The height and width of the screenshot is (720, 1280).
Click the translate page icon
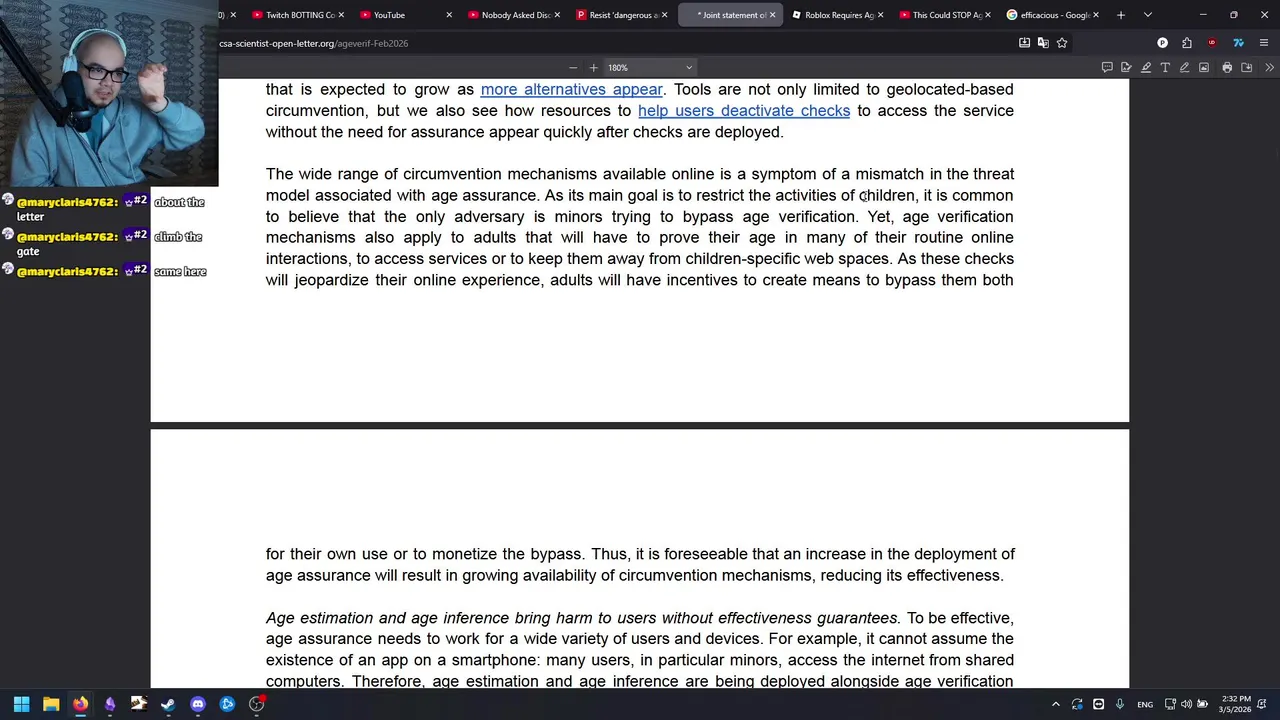1043,43
